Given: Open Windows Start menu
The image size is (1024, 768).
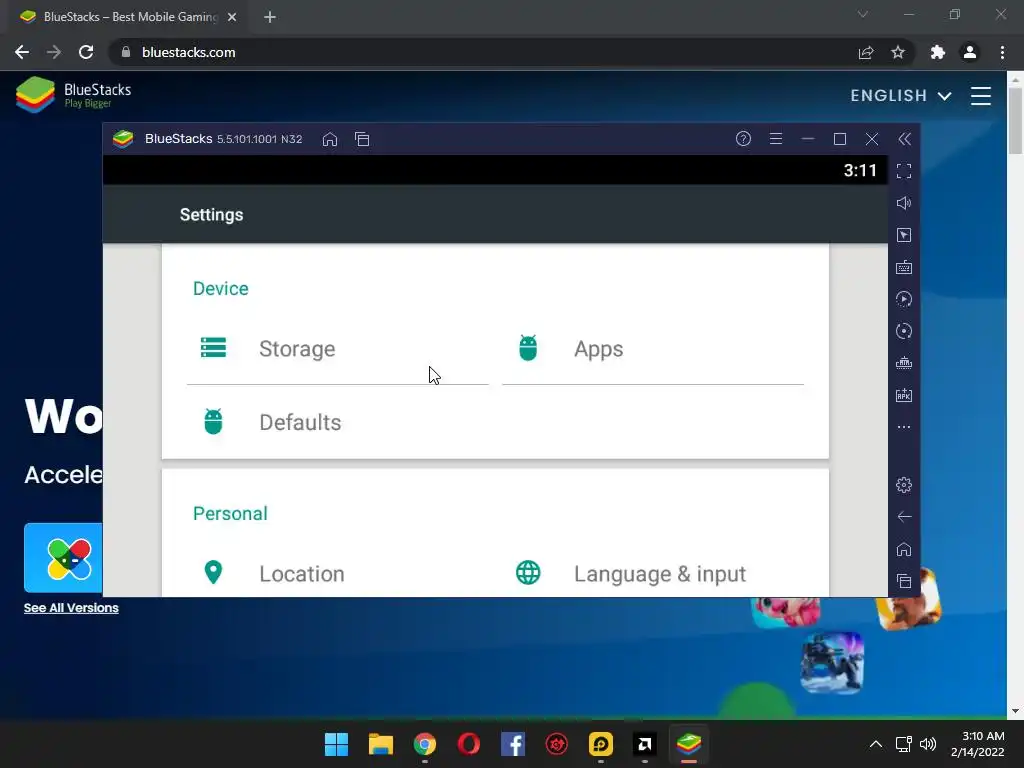Looking at the screenshot, I should tap(336, 744).
